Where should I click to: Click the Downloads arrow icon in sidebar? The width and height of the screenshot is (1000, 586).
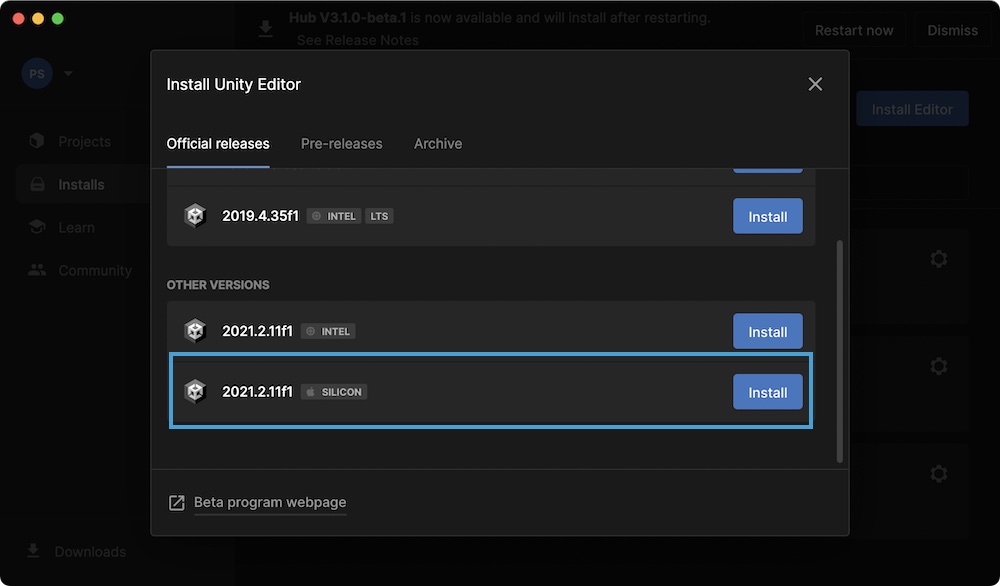[x=33, y=551]
